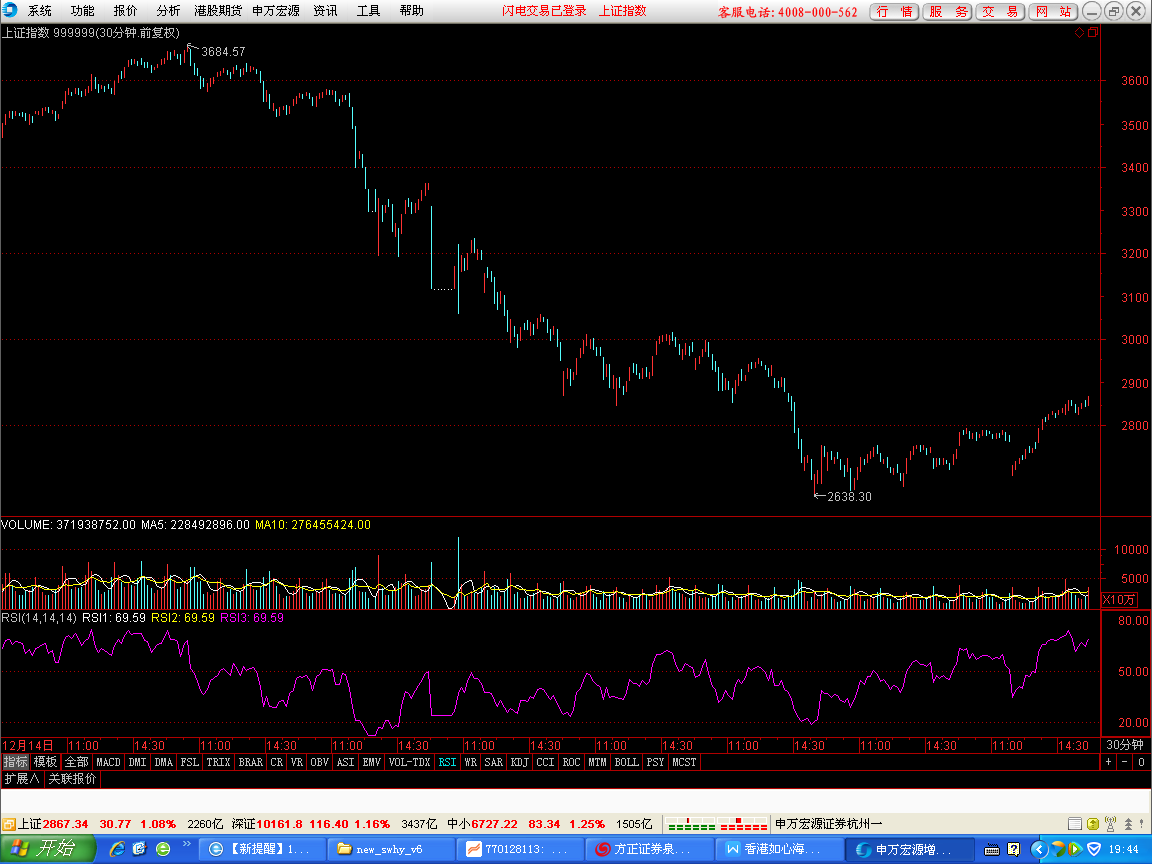Switch to FSL indicator
1152x864 pixels.
click(190, 762)
